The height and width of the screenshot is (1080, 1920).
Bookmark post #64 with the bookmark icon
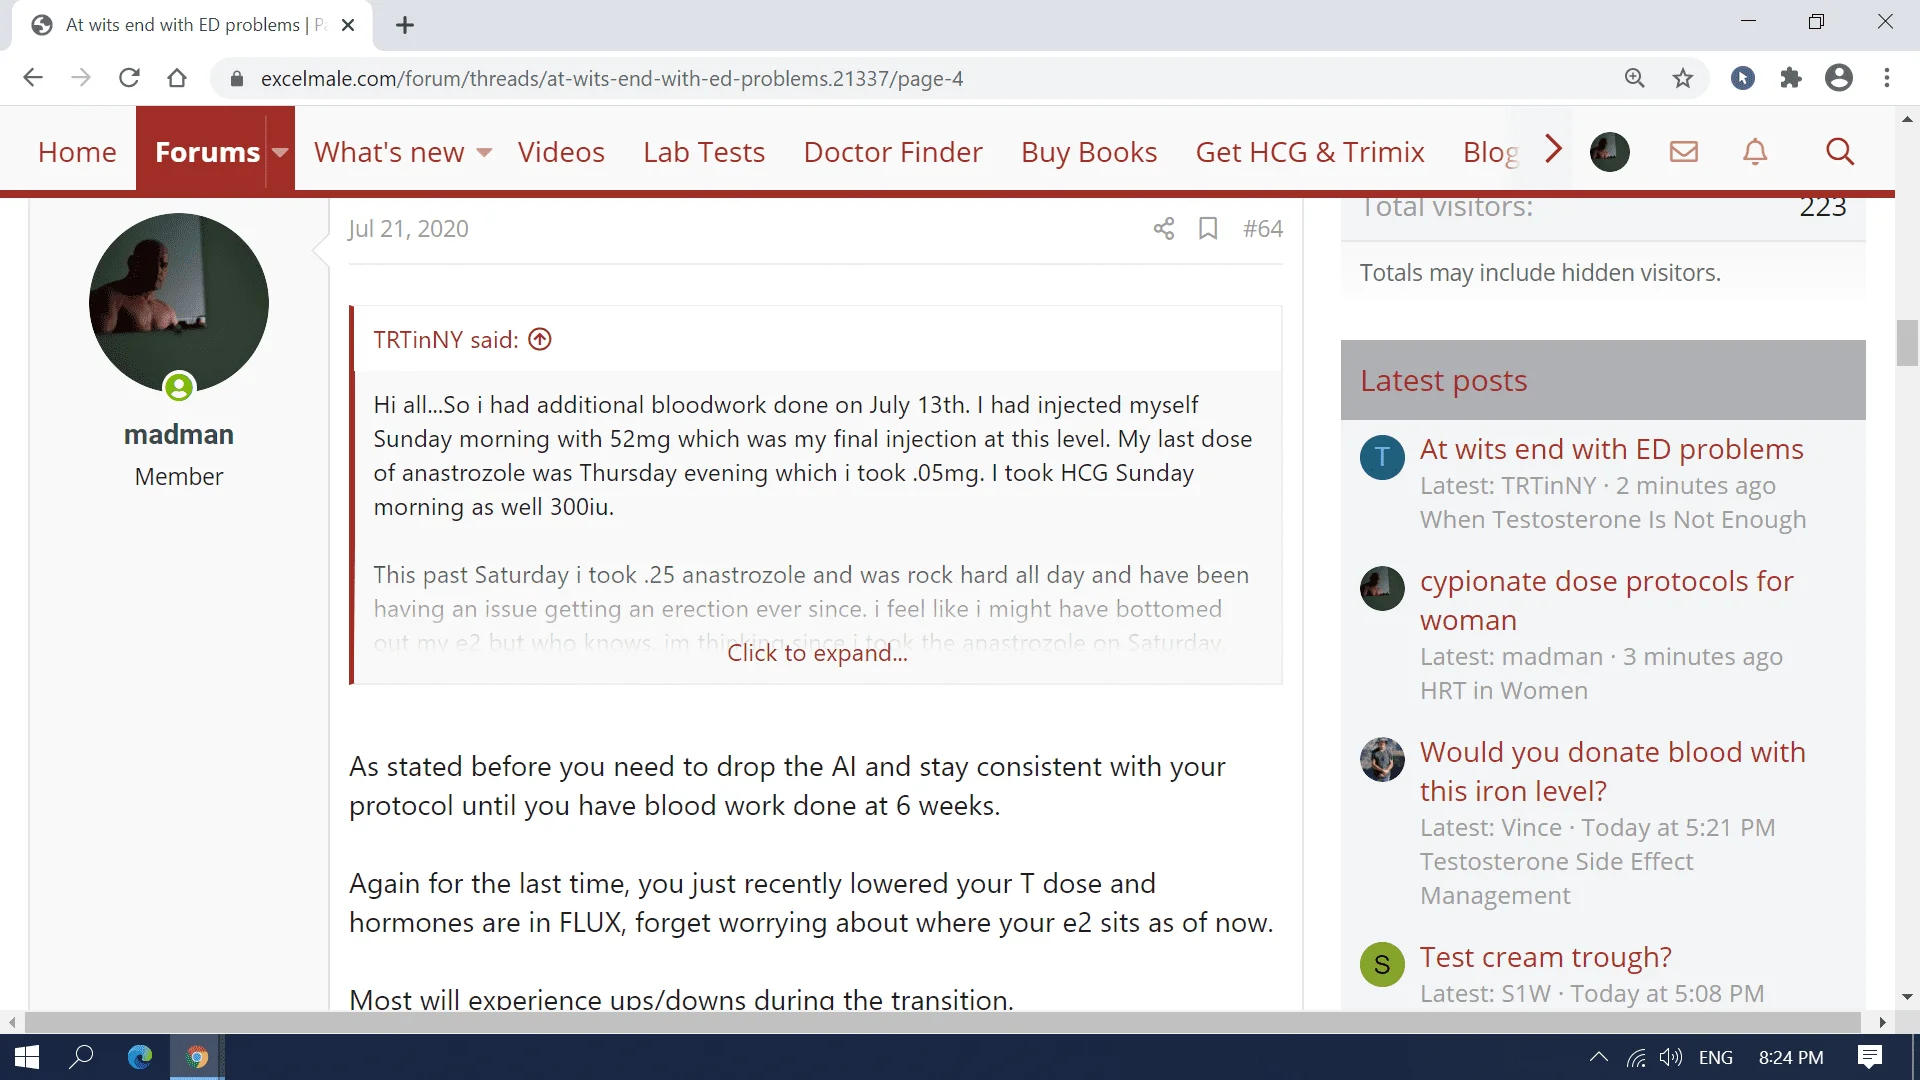tap(1208, 229)
